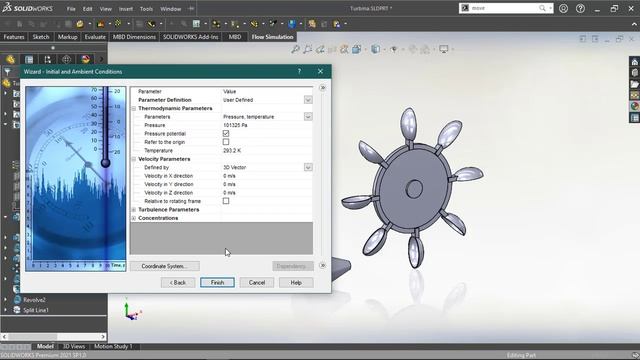Switch to the Flow Simulation ribbon tab
640x360 pixels.
coord(272,37)
